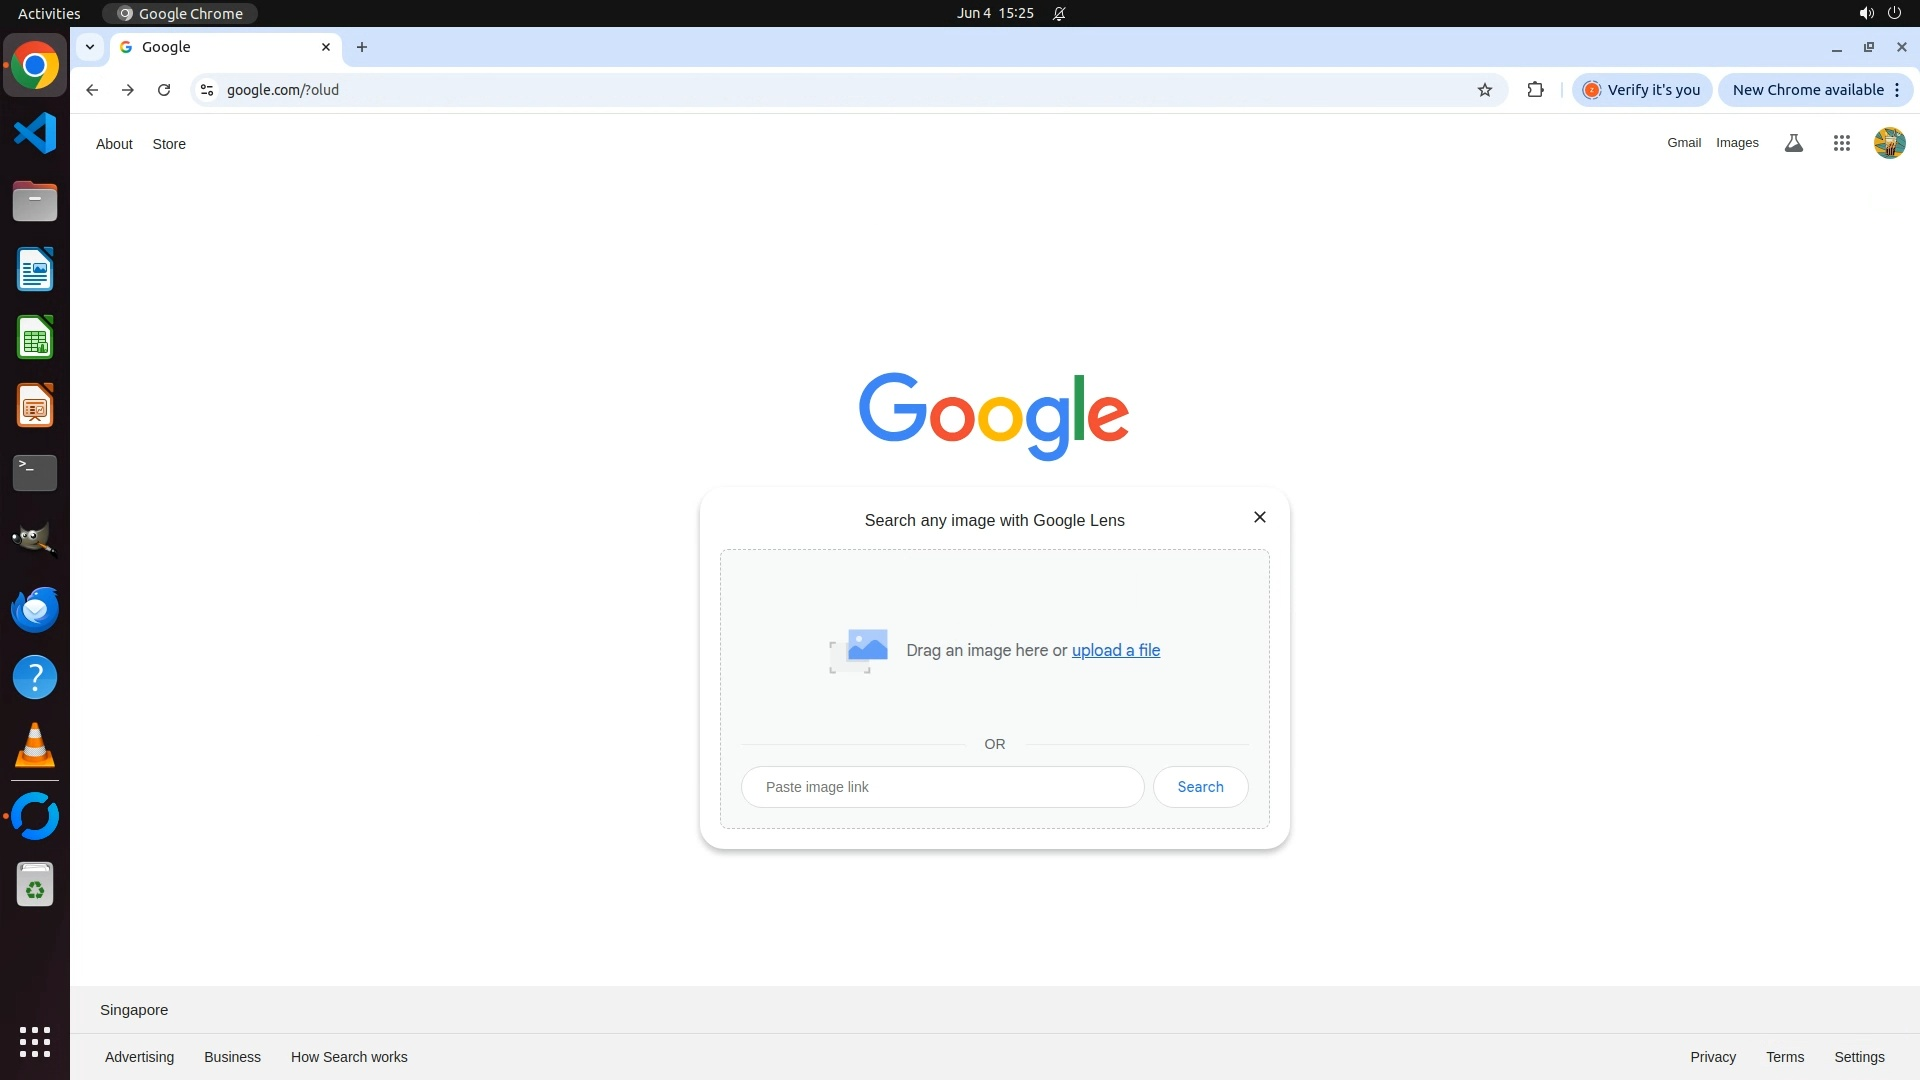Reload the current page
This screenshot has height=1080, width=1920.
tap(164, 90)
